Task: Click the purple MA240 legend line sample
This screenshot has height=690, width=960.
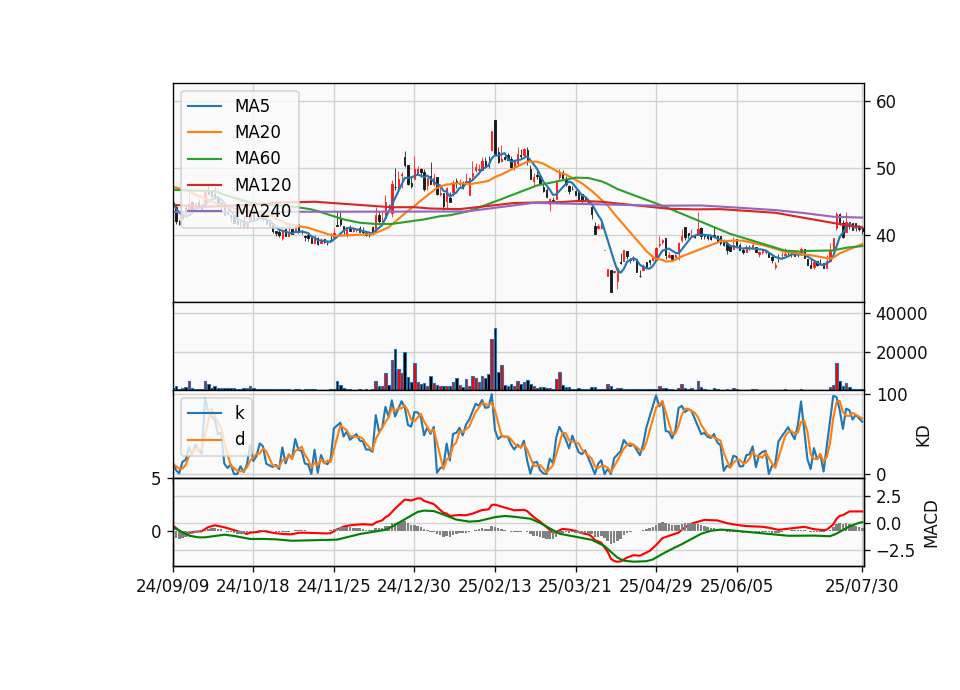Action: pyautogui.click(x=204, y=211)
